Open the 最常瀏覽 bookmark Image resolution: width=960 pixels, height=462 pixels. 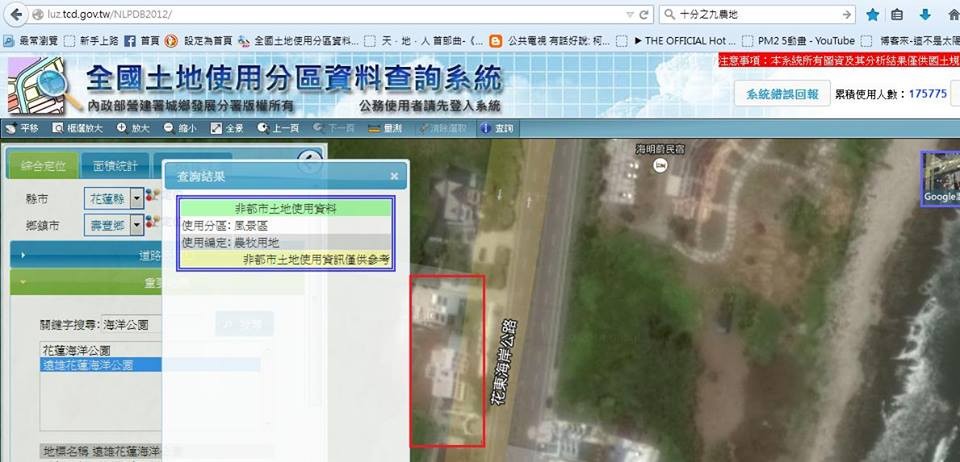coord(31,41)
